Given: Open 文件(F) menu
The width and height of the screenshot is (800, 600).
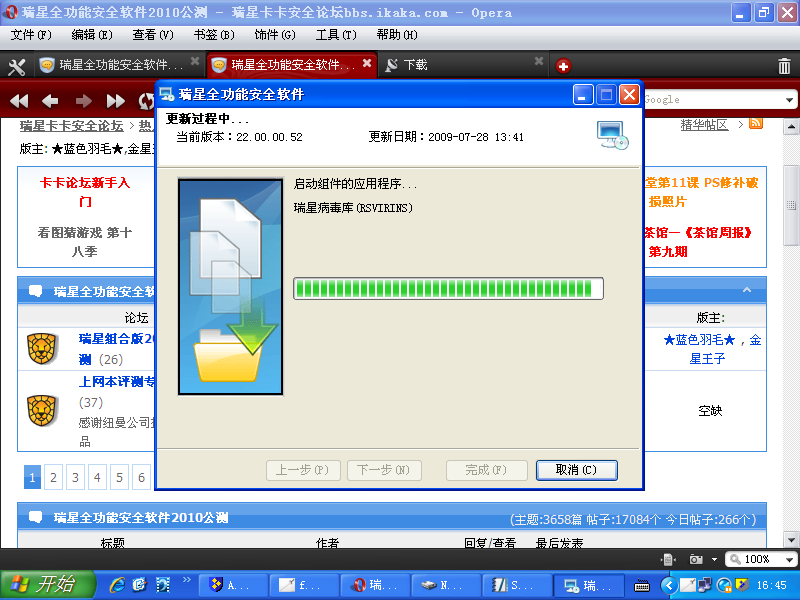Looking at the screenshot, I should (x=31, y=35).
